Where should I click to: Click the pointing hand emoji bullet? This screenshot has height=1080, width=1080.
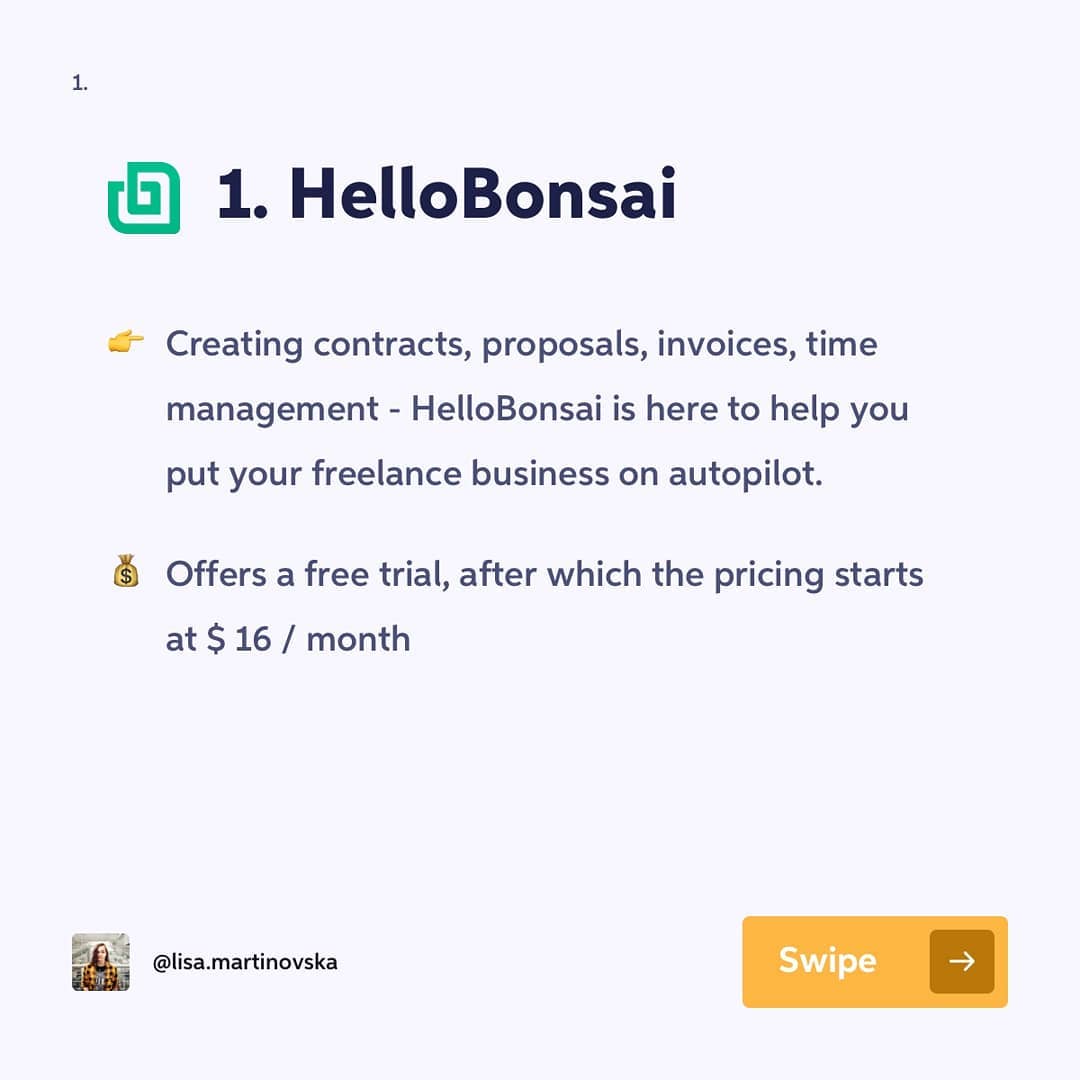[125, 343]
